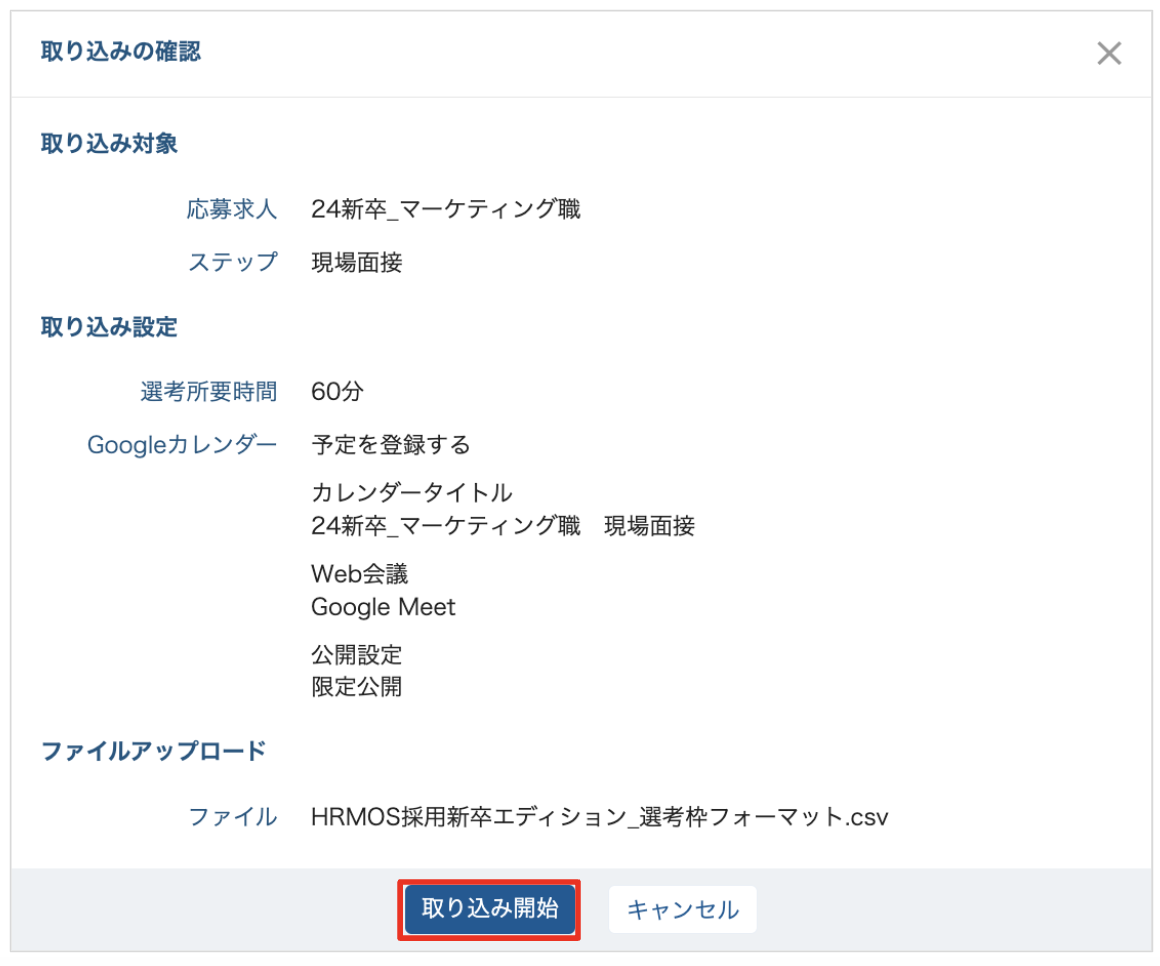Click the 取り込み設定 section heading
Viewport: 1160px width, 966px height.
pos(109,327)
